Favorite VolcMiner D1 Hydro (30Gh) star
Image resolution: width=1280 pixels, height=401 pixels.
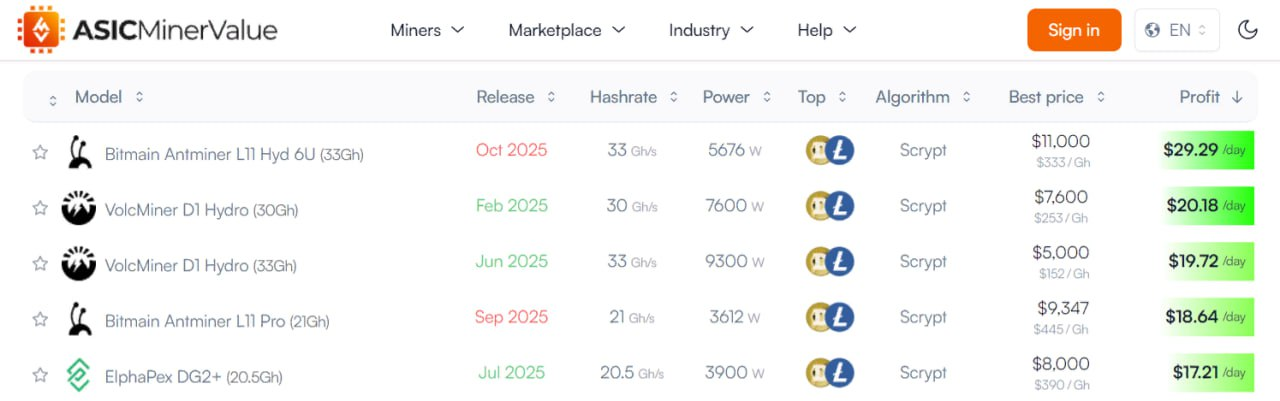tap(40, 208)
